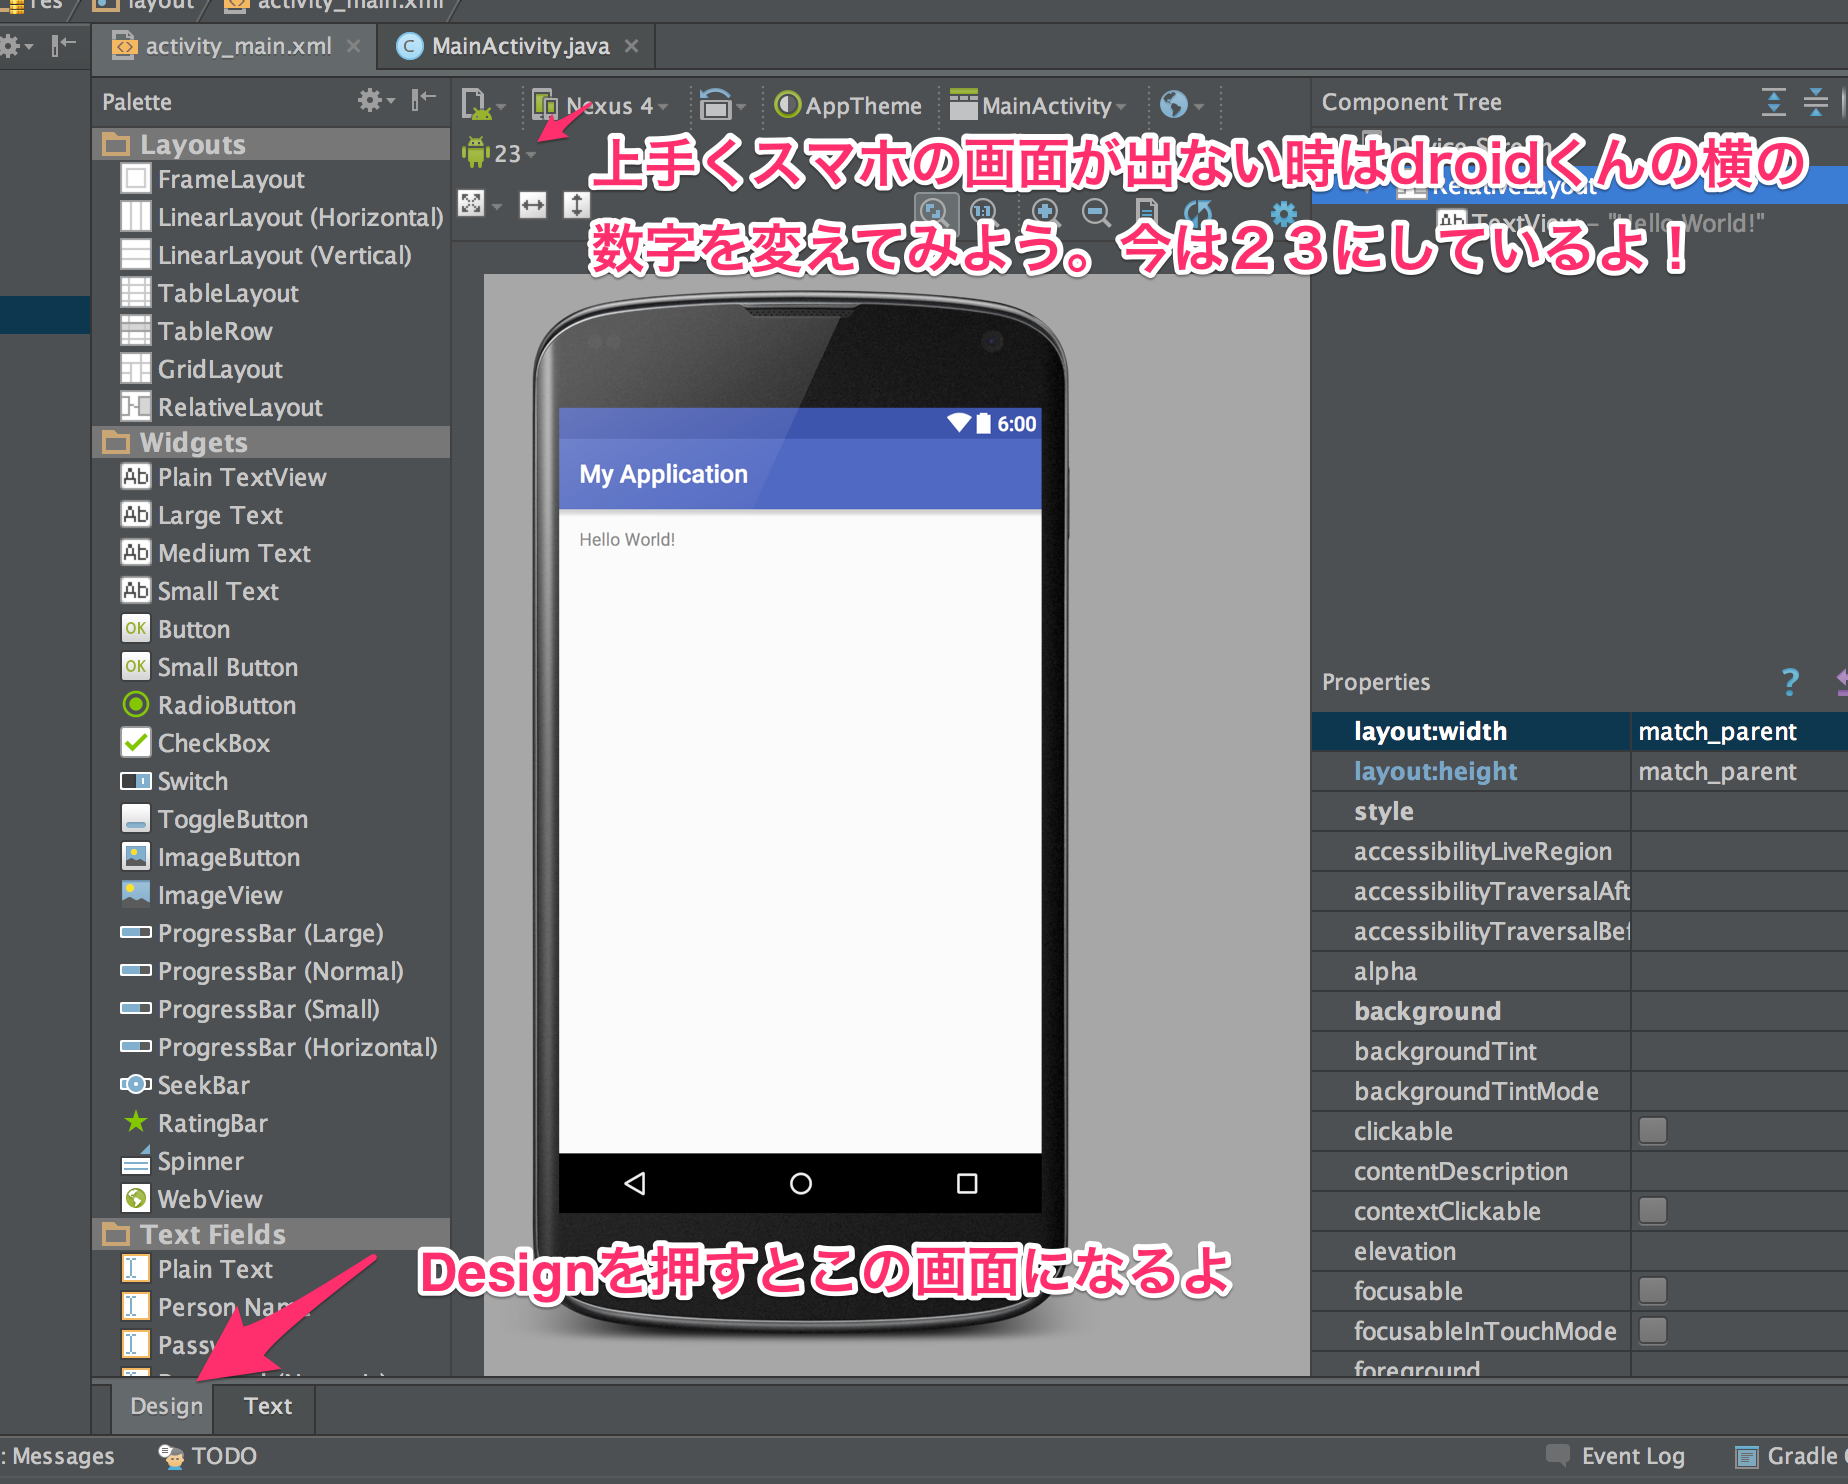1848x1484 pixels.
Task: Select the ToggleButton widget in palette
Action: point(215,819)
